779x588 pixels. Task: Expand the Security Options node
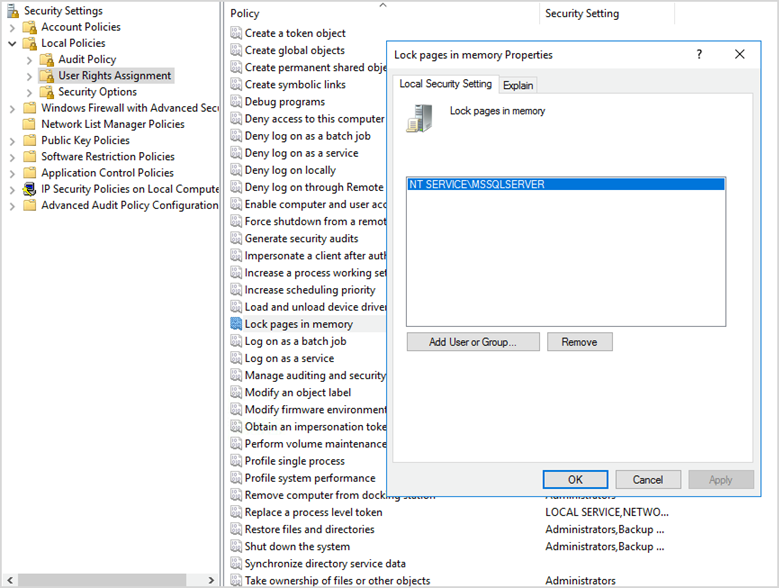click(29, 92)
